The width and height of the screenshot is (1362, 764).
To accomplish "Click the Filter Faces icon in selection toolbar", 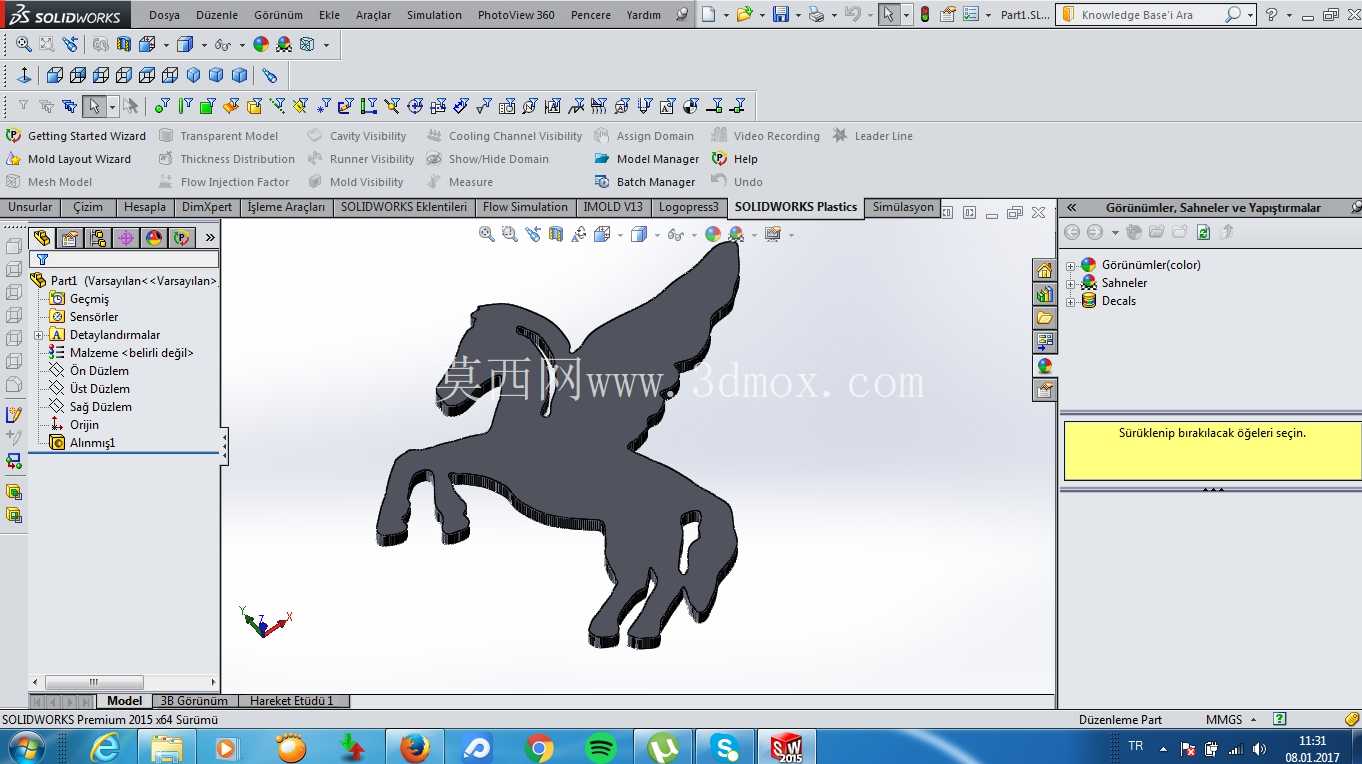I will [207, 106].
